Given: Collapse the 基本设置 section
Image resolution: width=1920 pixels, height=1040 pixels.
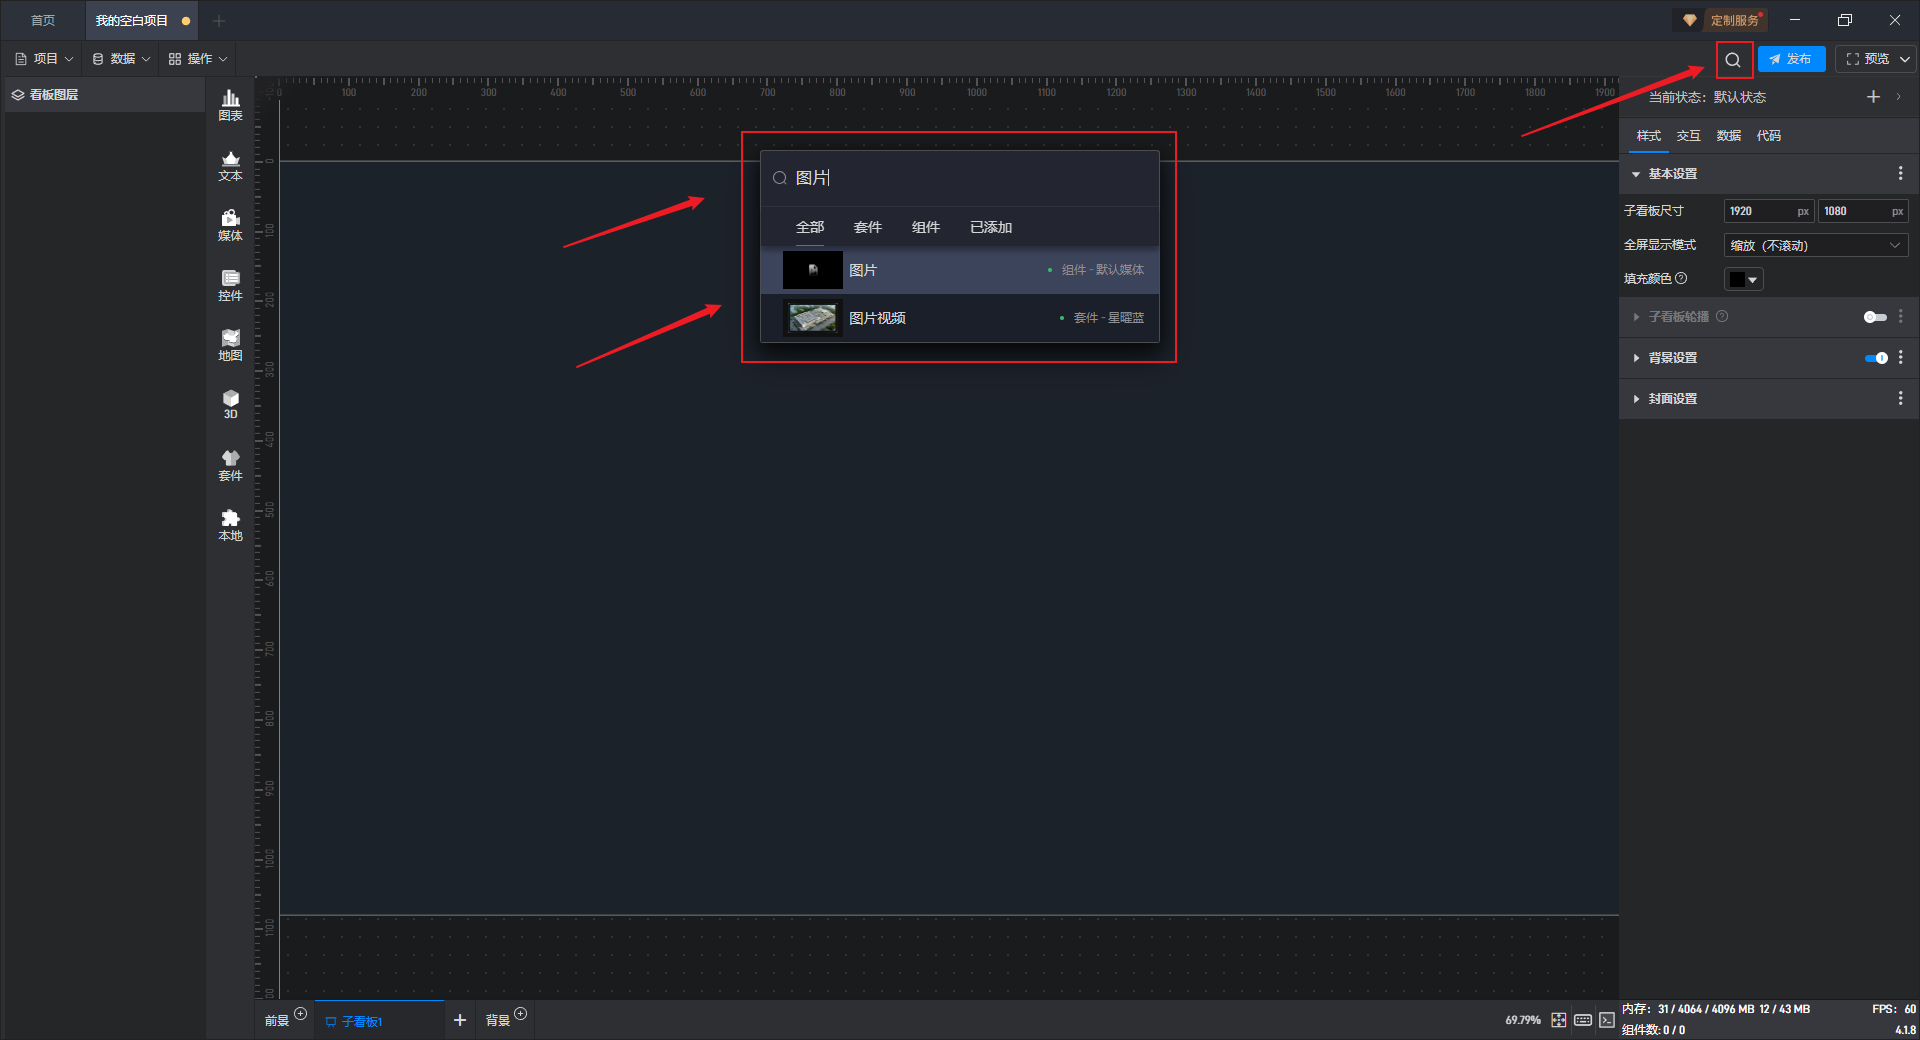Looking at the screenshot, I should tap(1636, 174).
